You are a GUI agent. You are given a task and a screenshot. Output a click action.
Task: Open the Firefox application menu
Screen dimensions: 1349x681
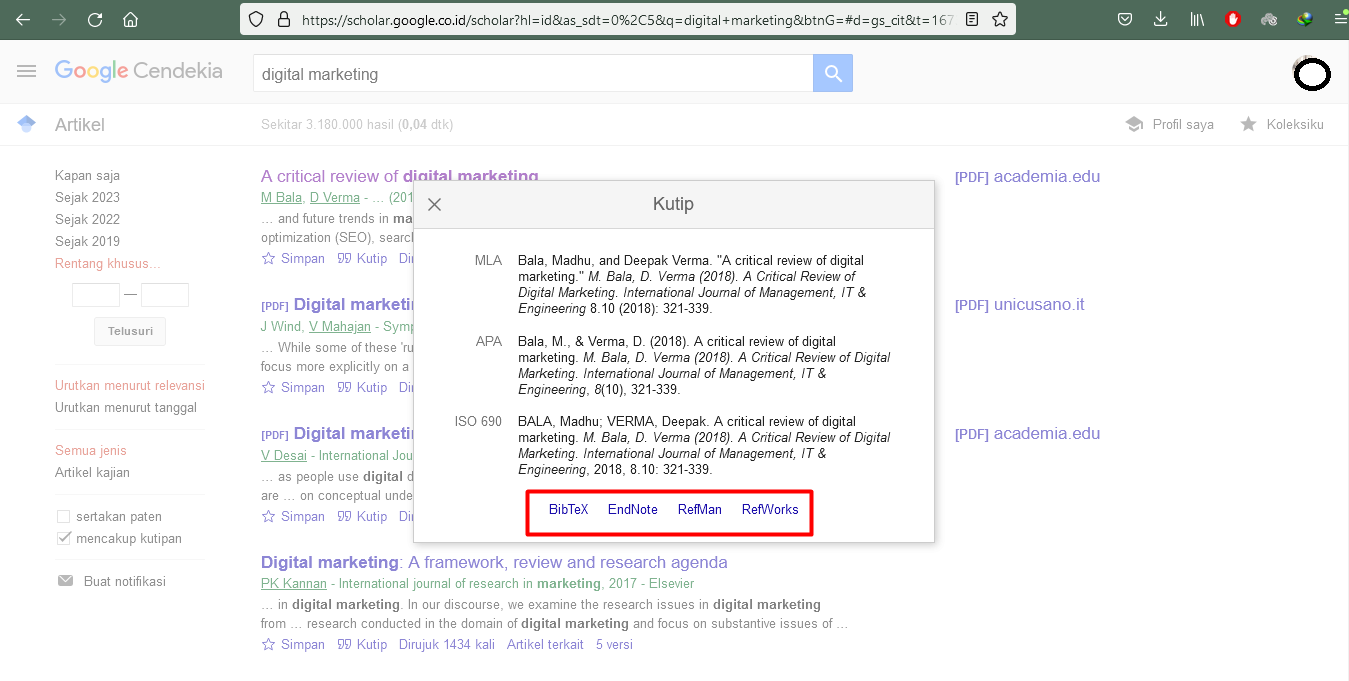tap(1340, 19)
